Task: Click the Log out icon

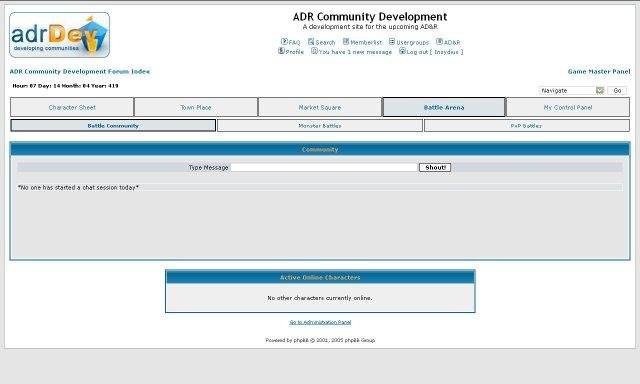Action: point(402,51)
